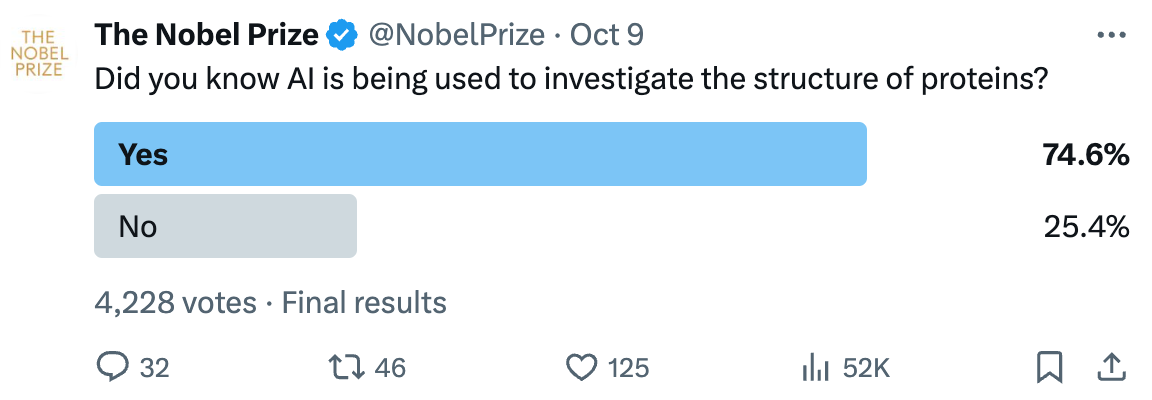Click the 52K views count
This screenshot has height=400, width=1152.
(x=866, y=368)
